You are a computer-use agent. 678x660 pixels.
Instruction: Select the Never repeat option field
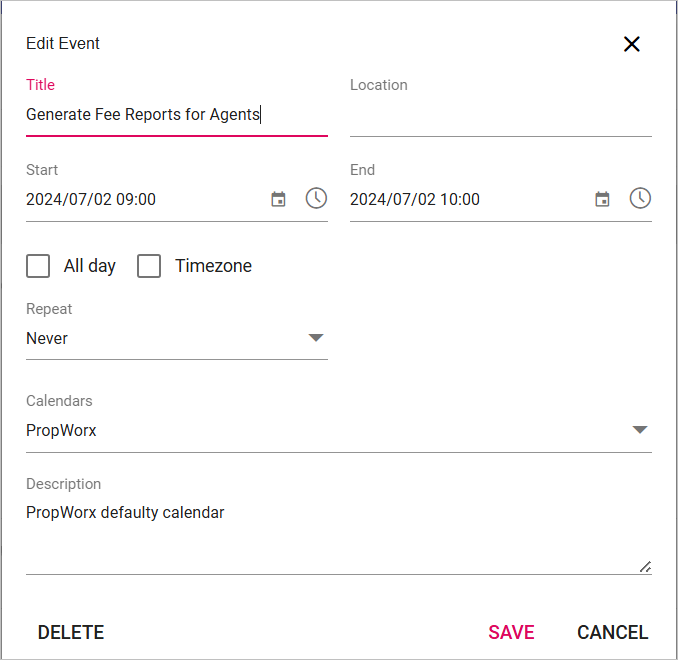click(177, 338)
